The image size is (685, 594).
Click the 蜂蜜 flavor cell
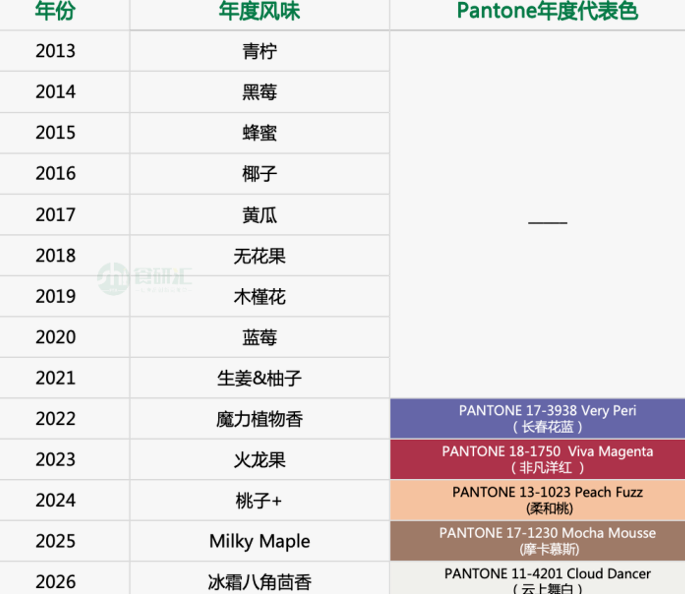pyautogui.click(x=259, y=133)
